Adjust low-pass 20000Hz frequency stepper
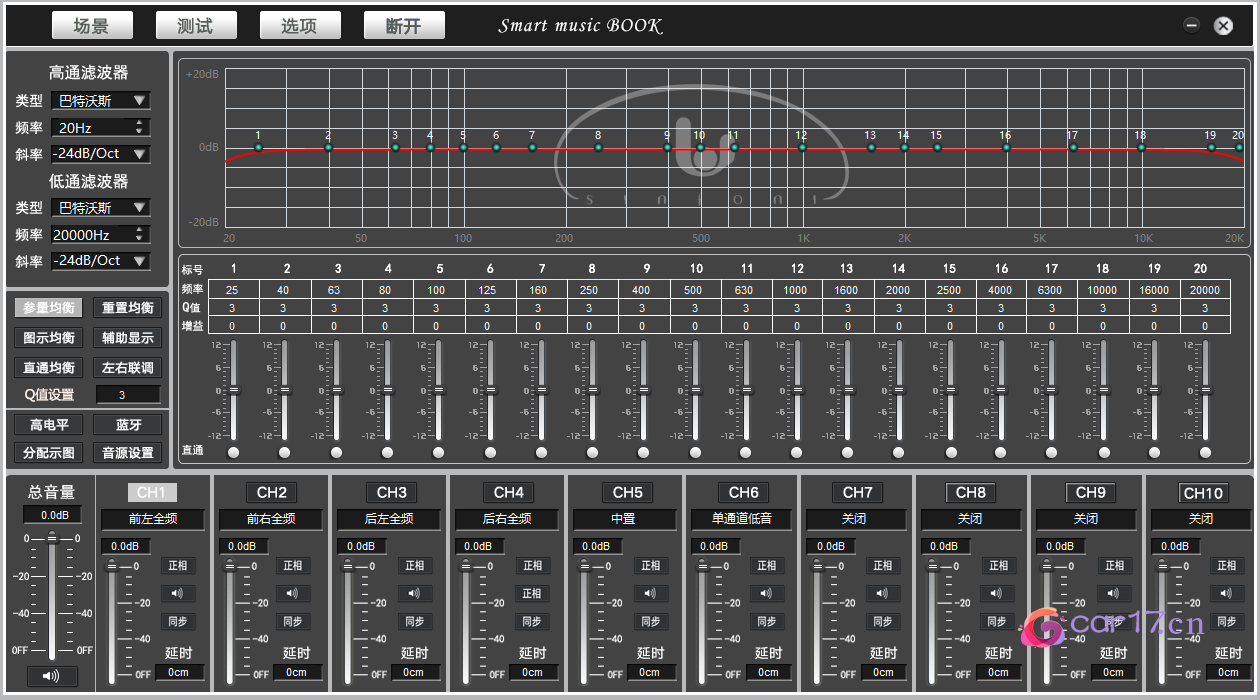Viewport: 1260px width, 700px height. (x=140, y=234)
